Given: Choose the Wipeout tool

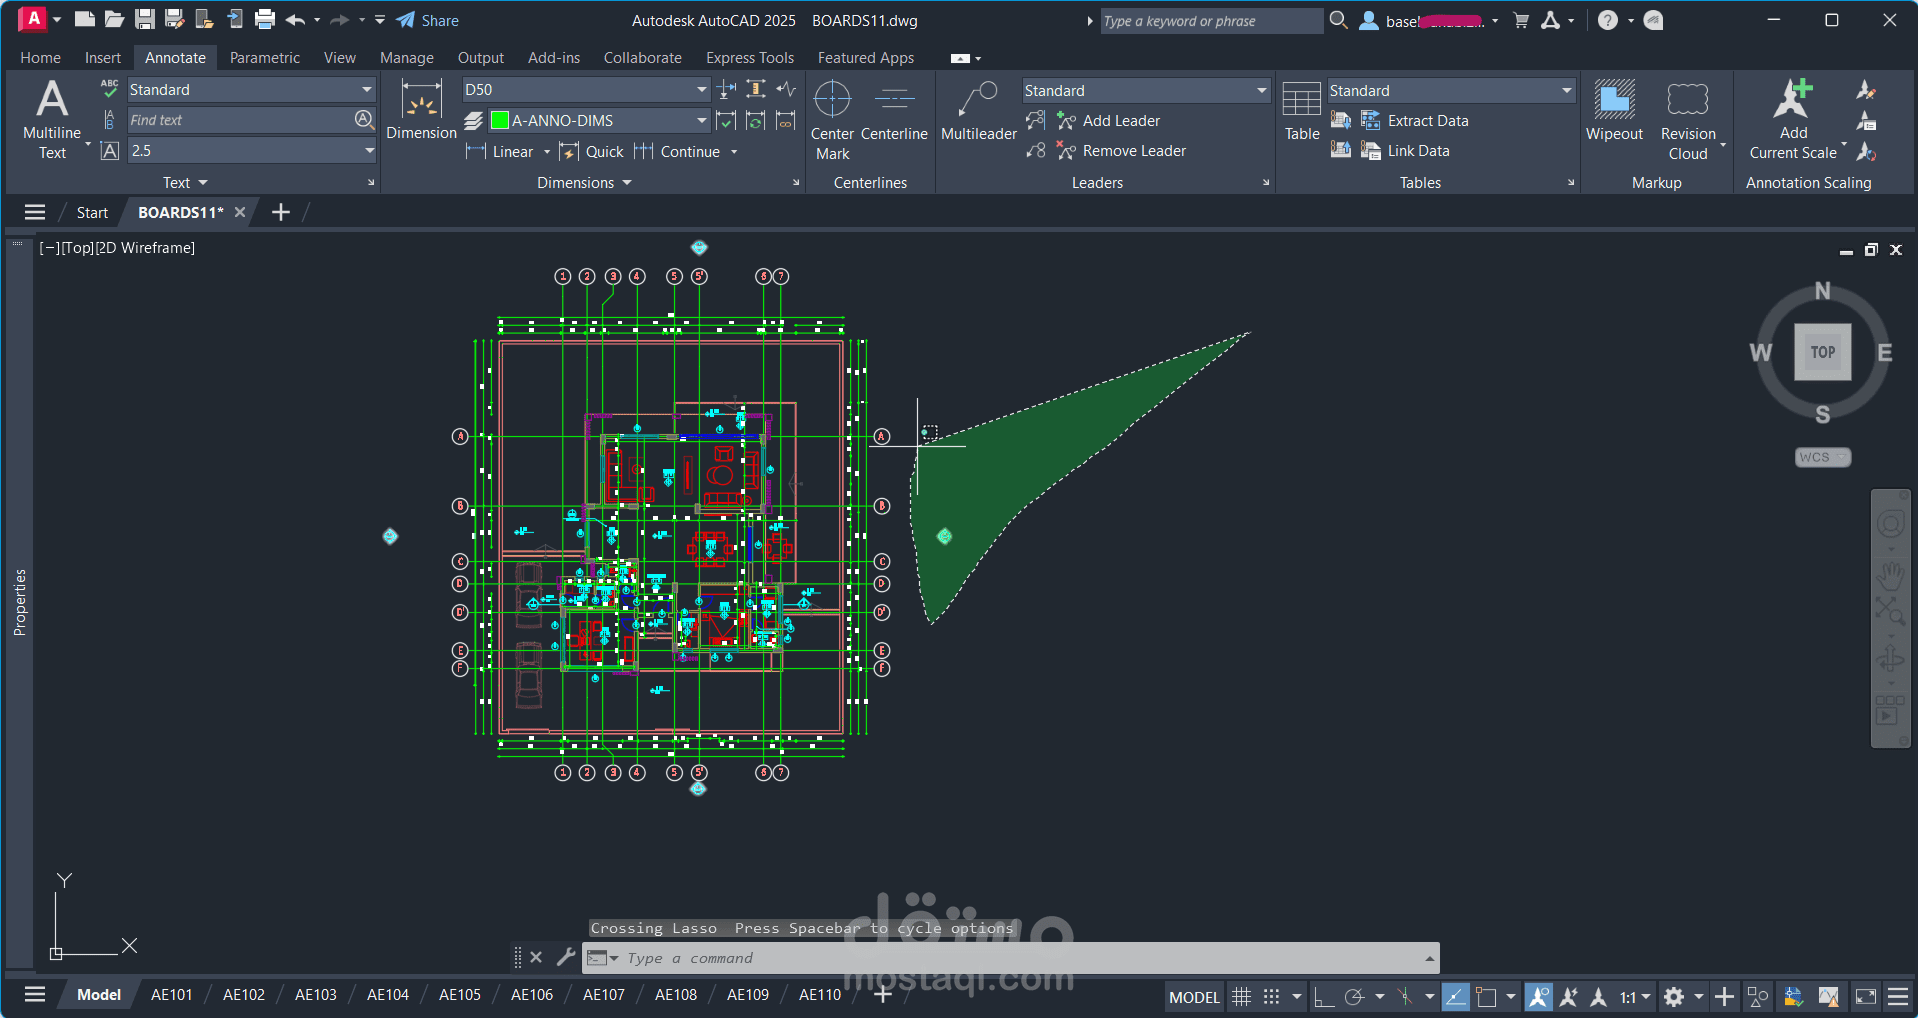Looking at the screenshot, I should point(1614,110).
